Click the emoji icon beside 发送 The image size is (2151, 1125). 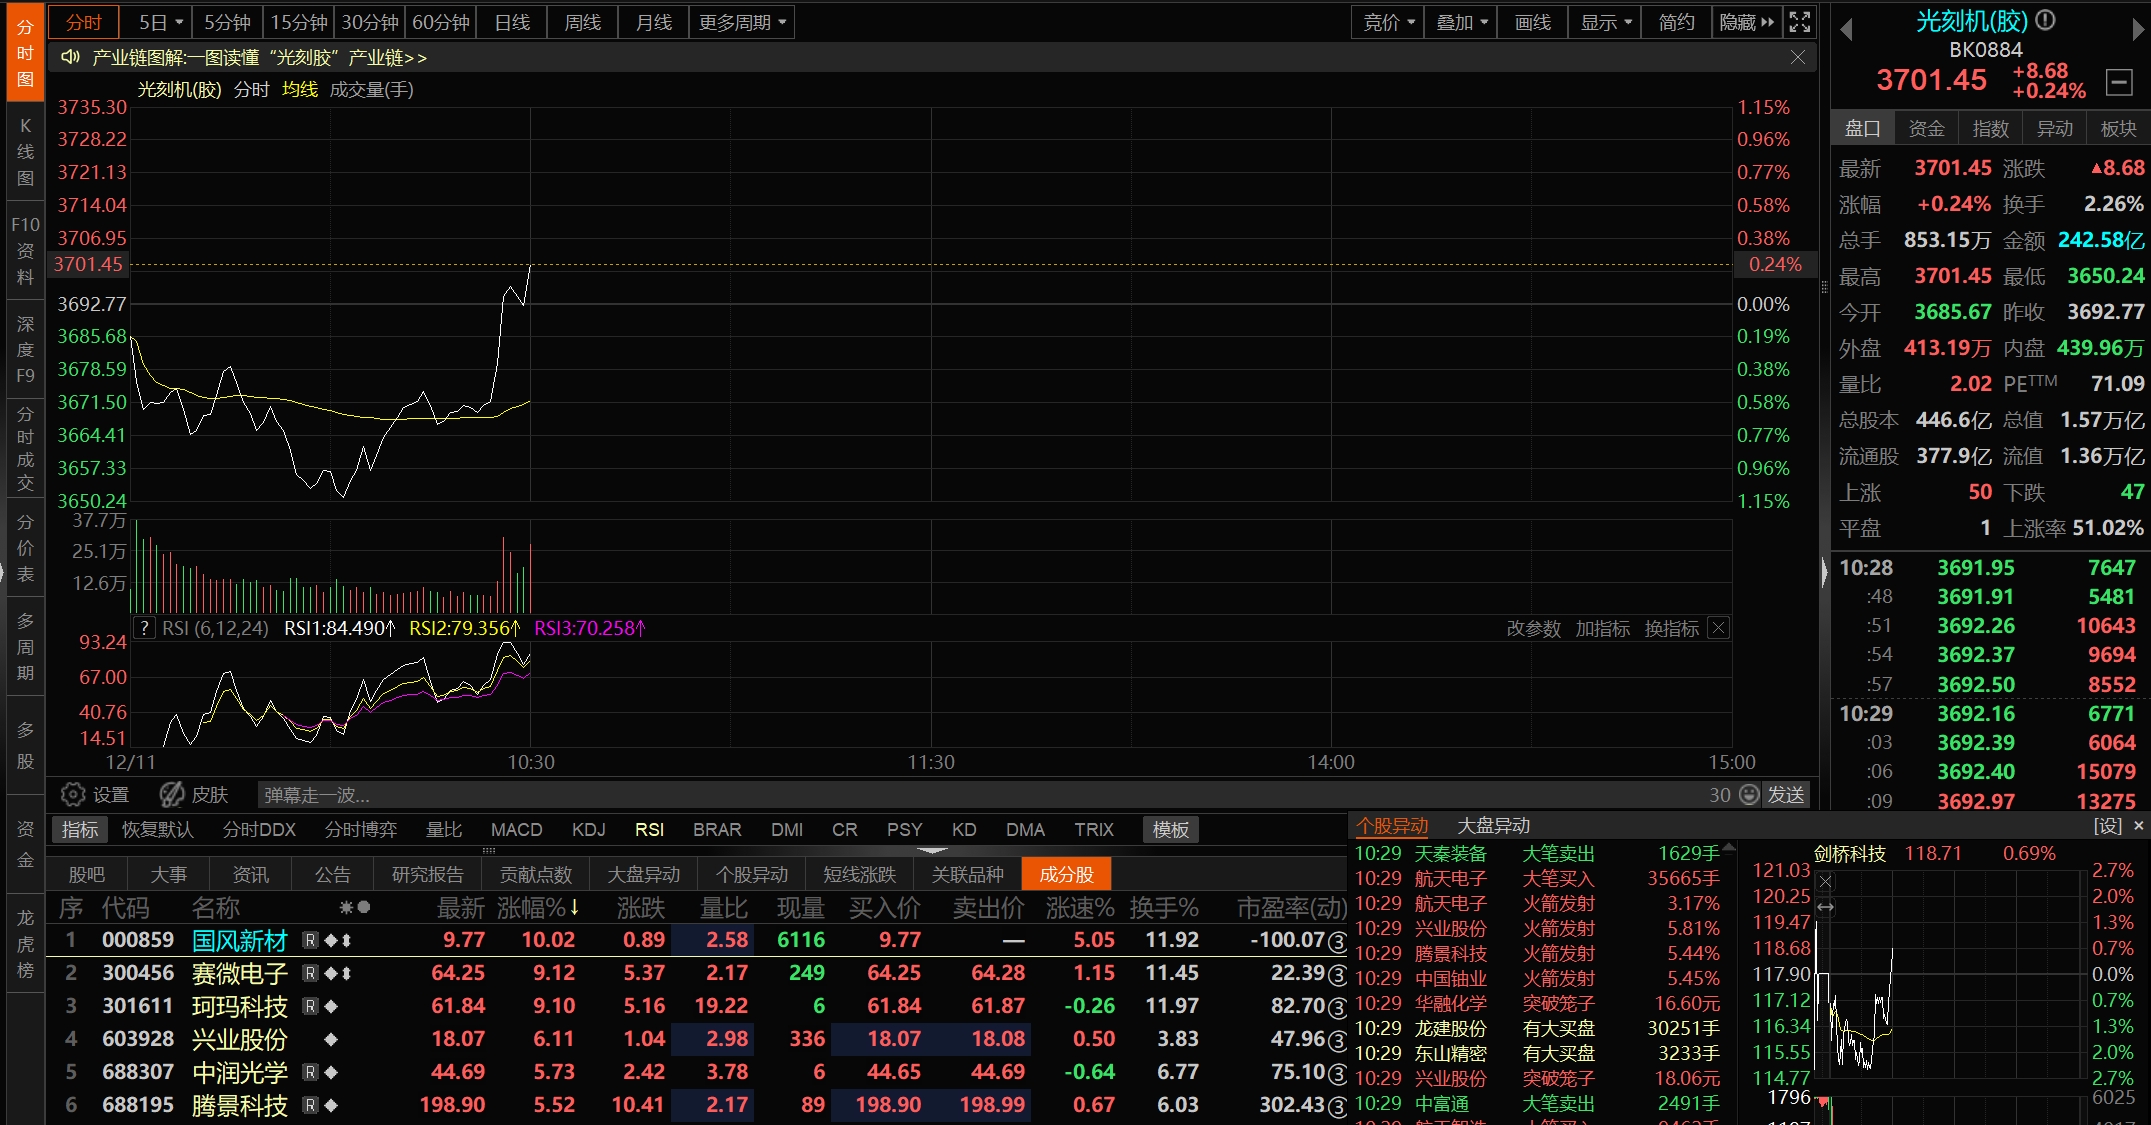point(1749,795)
